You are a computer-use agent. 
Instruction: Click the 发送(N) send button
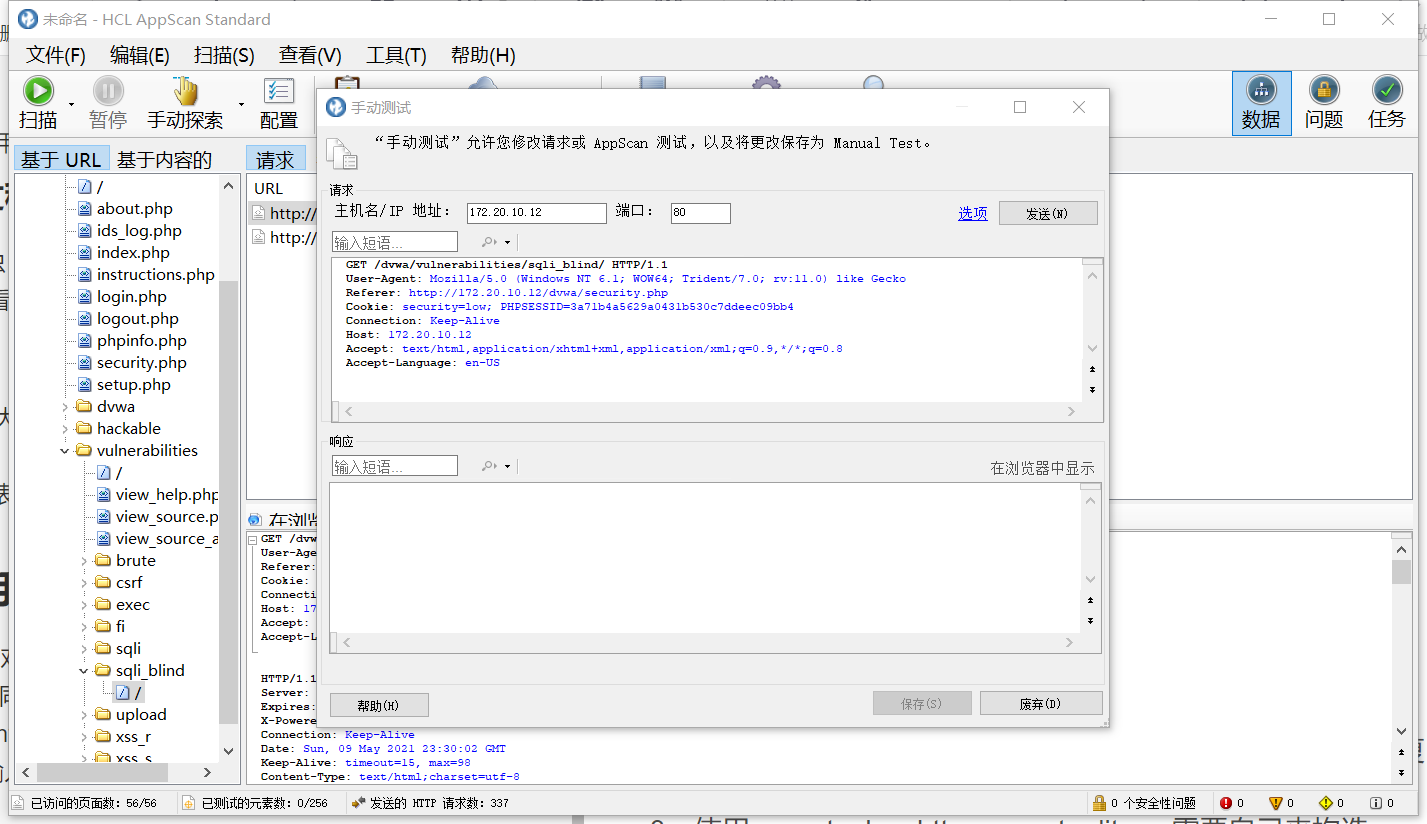pos(1048,213)
